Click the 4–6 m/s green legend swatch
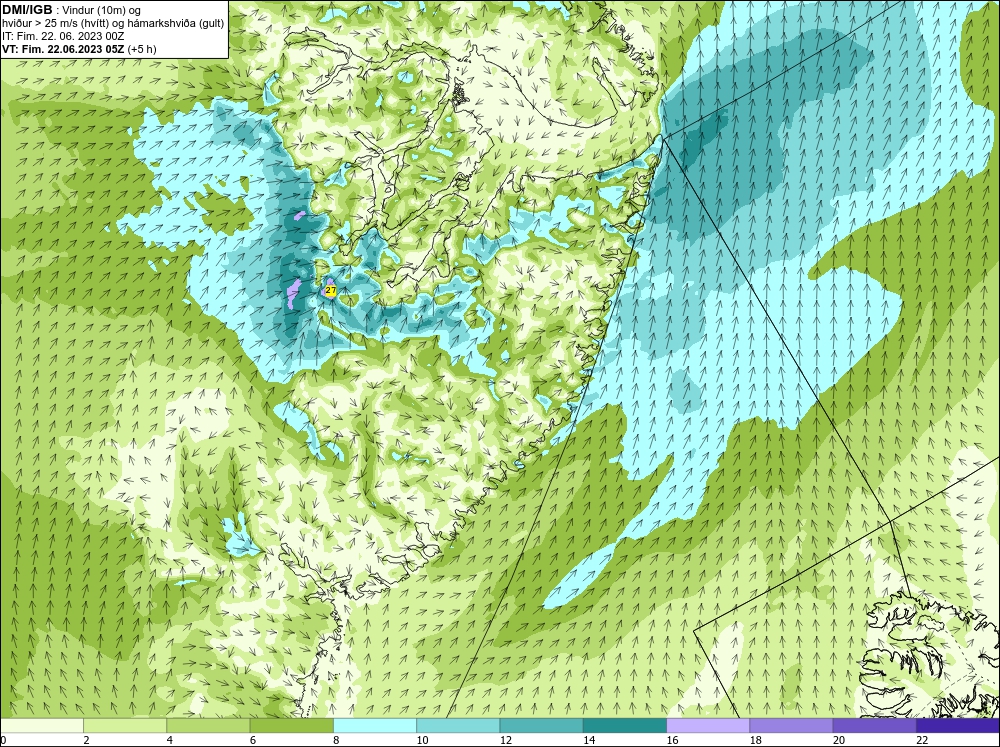This screenshot has width=1000, height=747. pos(209,726)
